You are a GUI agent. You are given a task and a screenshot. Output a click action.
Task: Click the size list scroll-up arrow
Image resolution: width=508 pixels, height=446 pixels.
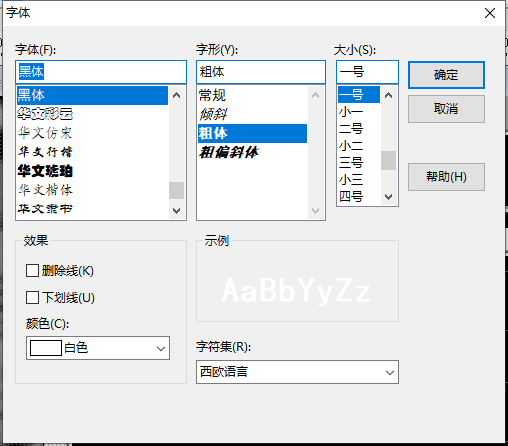(388, 95)
